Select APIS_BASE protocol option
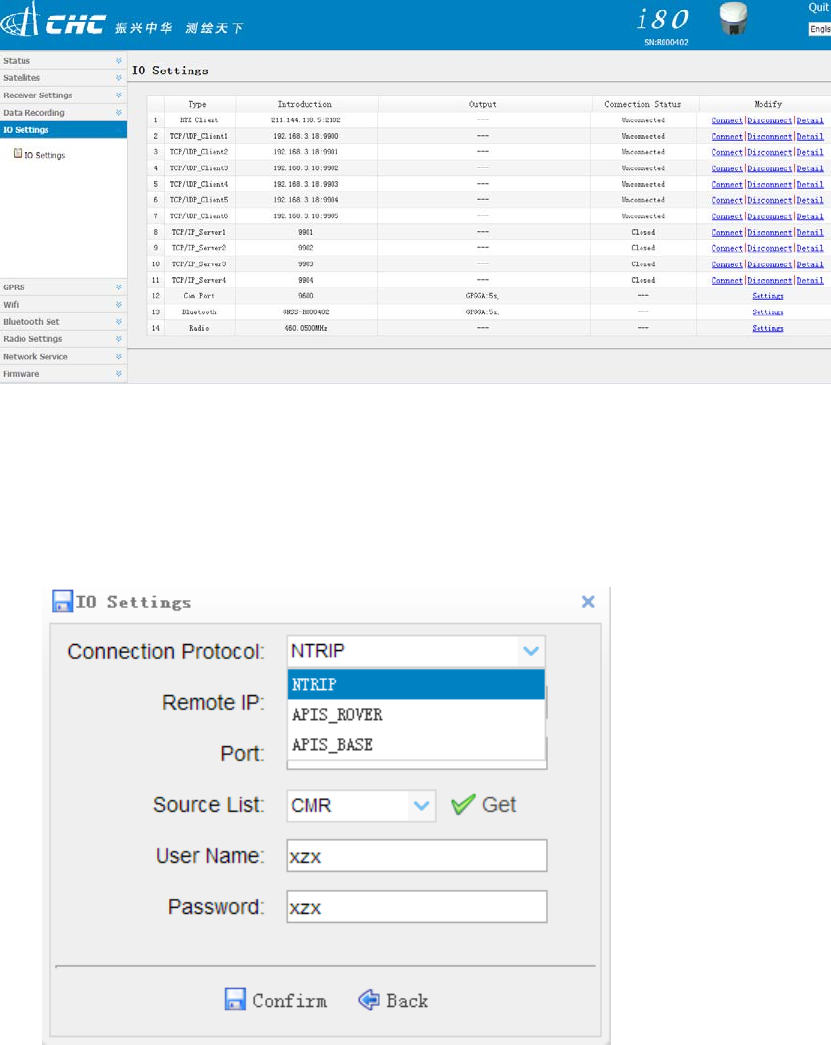This screenshot has width=831, height=1045. pos(416,744)
